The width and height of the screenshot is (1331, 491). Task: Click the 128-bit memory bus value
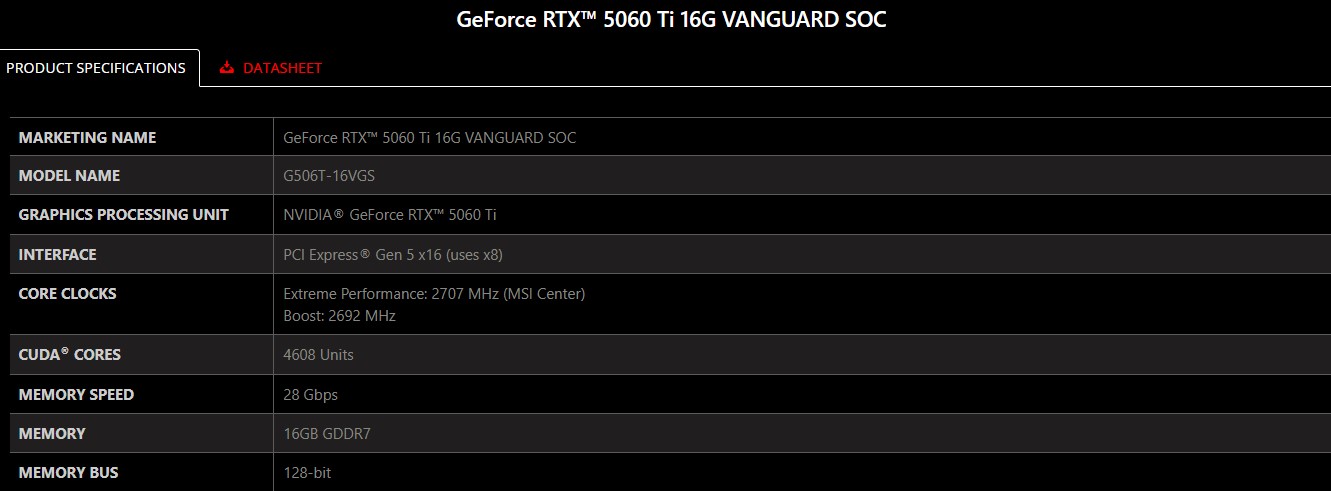tap(308, 472)
